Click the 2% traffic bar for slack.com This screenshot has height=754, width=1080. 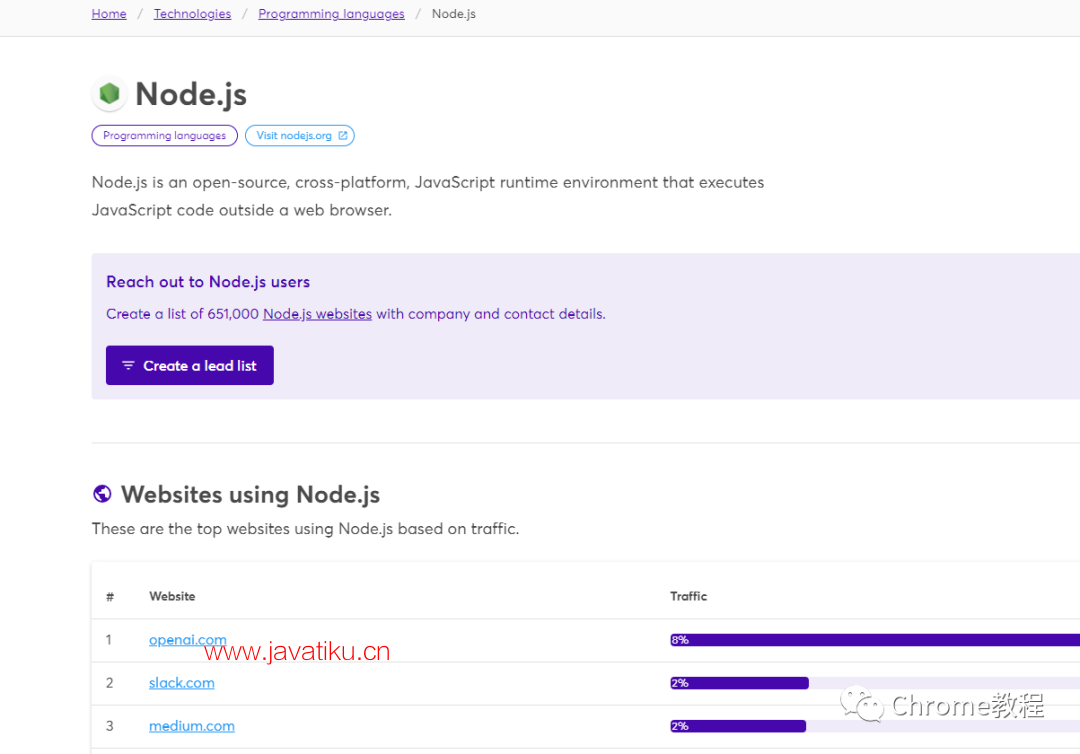point(739,683)
